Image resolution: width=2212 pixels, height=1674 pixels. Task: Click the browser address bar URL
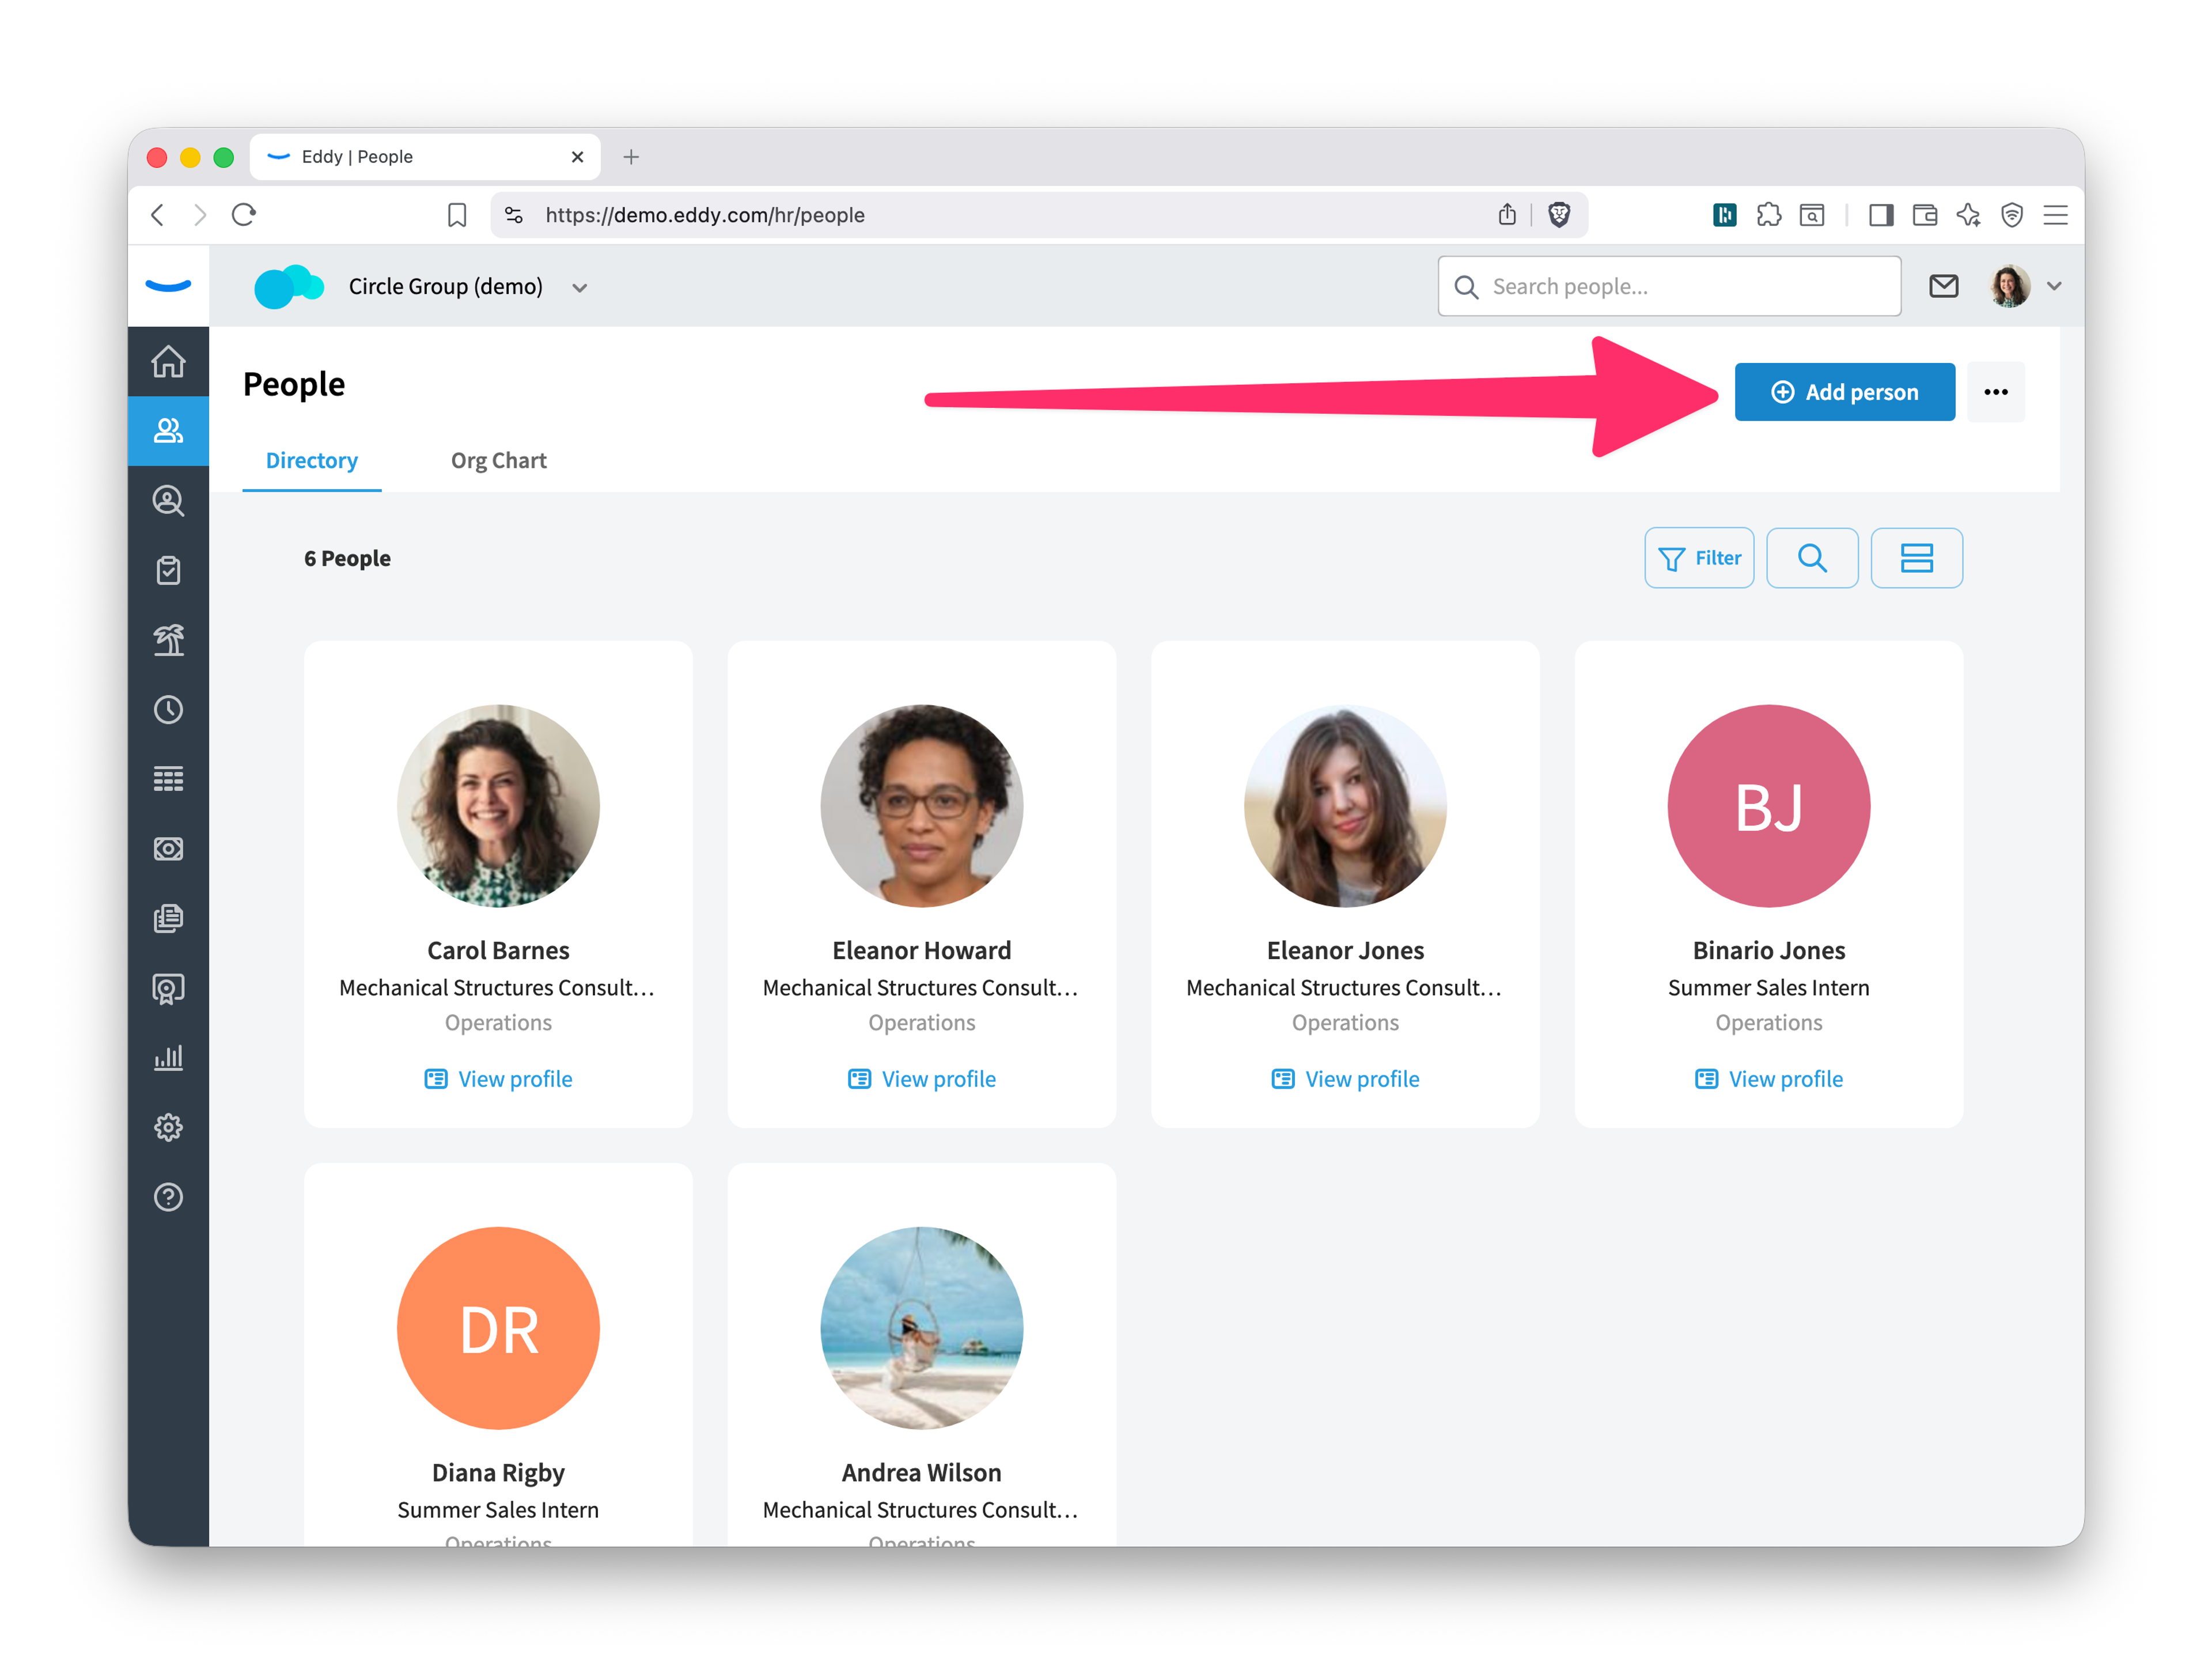click(x=705, y=215)
